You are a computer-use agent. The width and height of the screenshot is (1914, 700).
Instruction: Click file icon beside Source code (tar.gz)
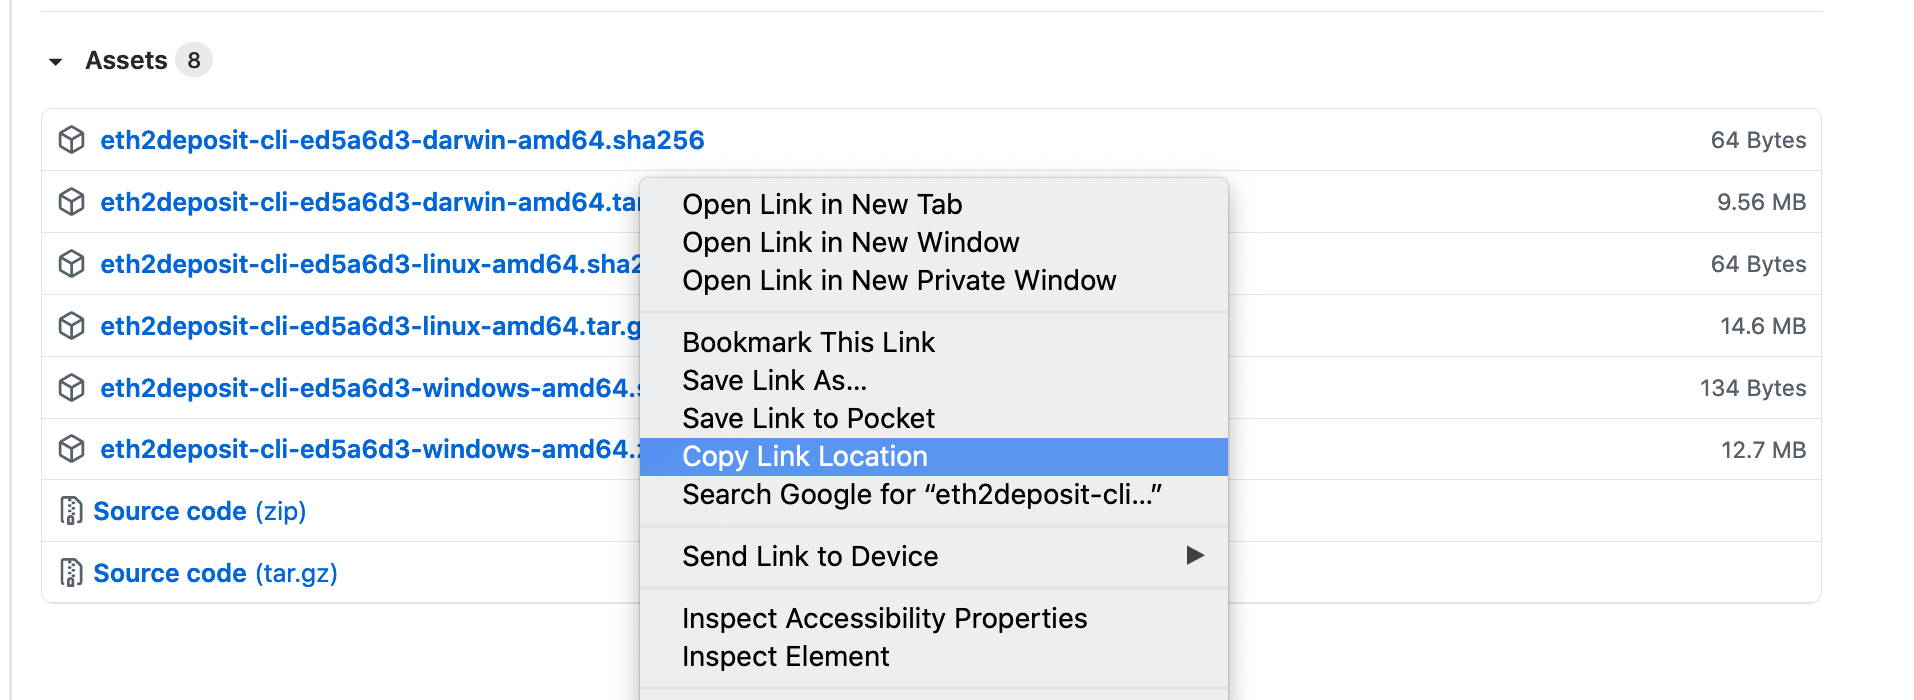pyautogui.click(x=71, y=573)
